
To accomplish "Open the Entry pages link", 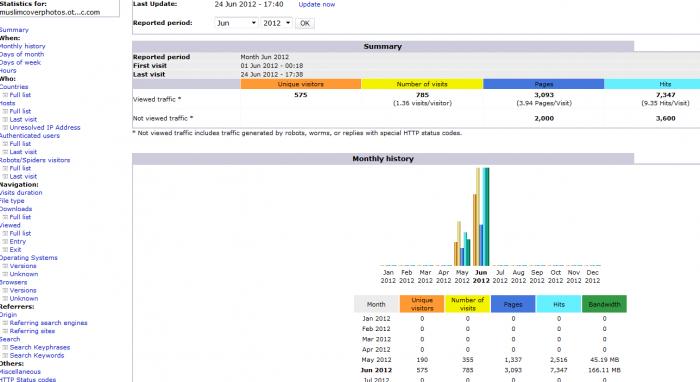I will coord(17,241).
